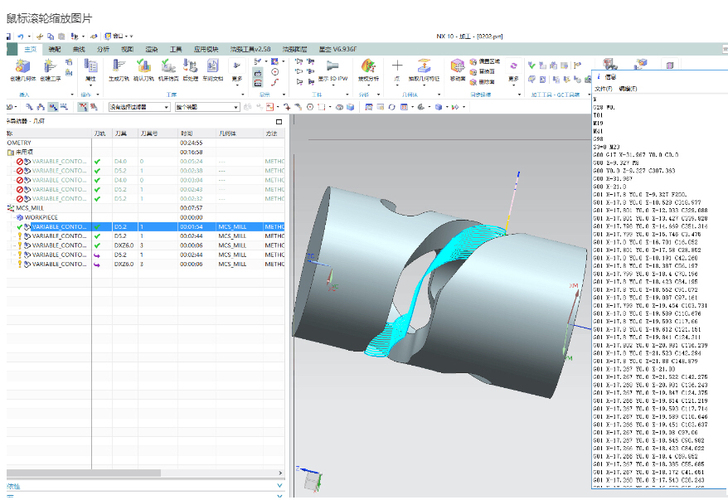728x500 pixels.
Task: Click the 属性 (Properties) ribbon icon
Action: (x=90, y=67)
